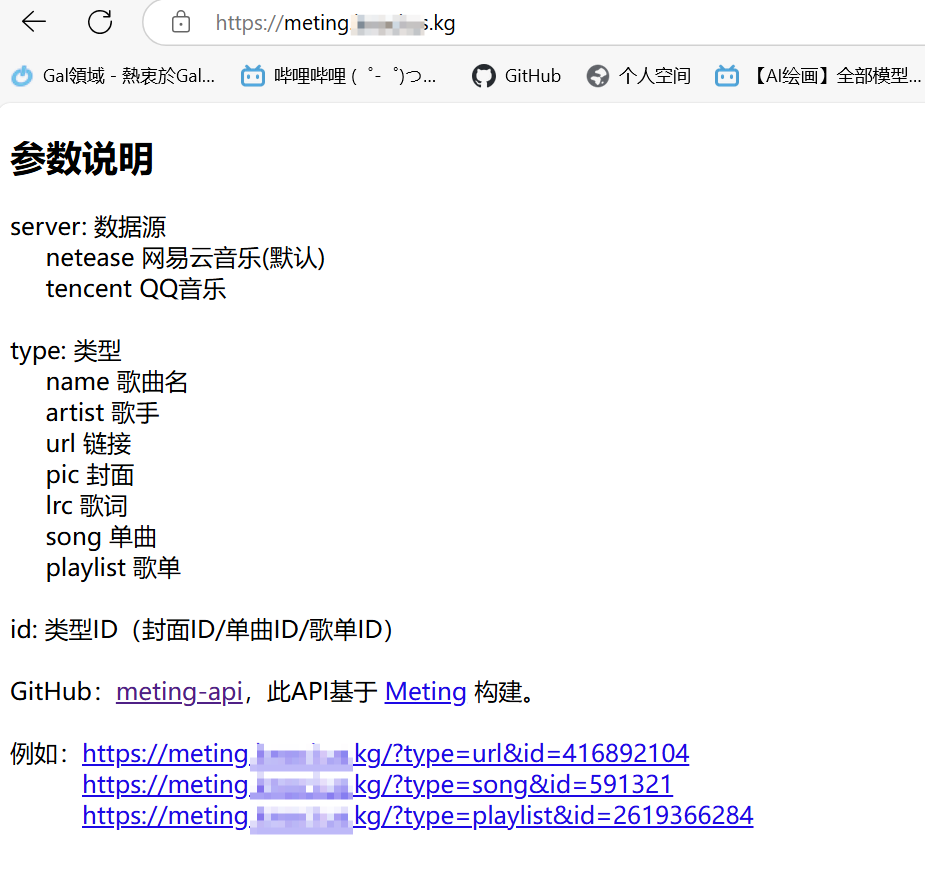This screenshot has width=925, height=870.
Task: Click the 'song 单曲' line
Action: [x=101, y=537]
